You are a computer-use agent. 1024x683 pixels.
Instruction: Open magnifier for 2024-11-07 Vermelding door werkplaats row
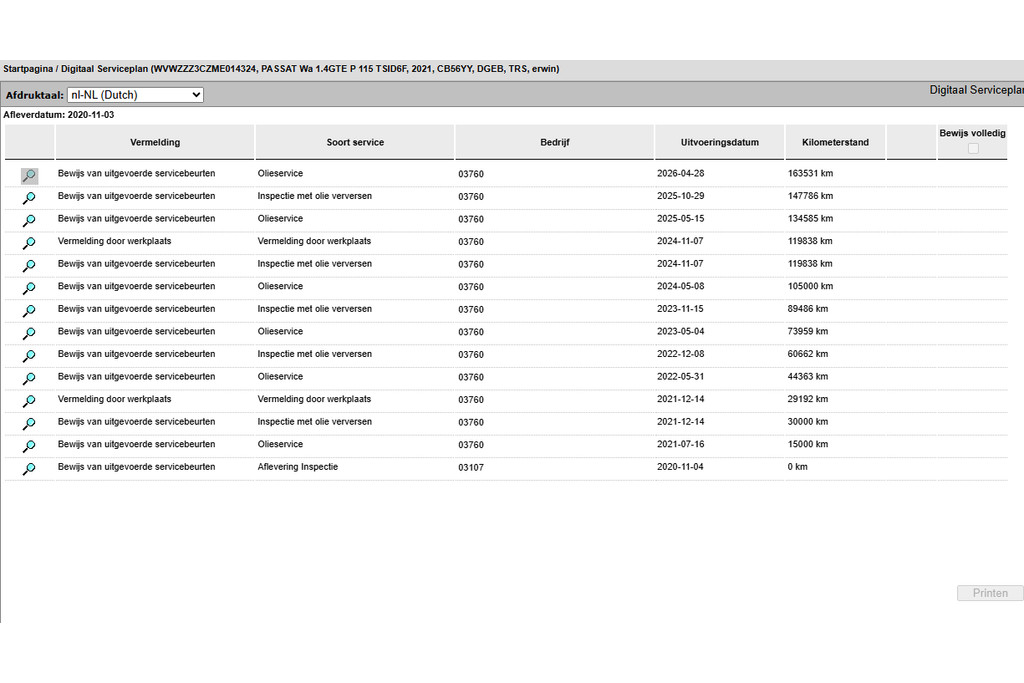point(29,243)
